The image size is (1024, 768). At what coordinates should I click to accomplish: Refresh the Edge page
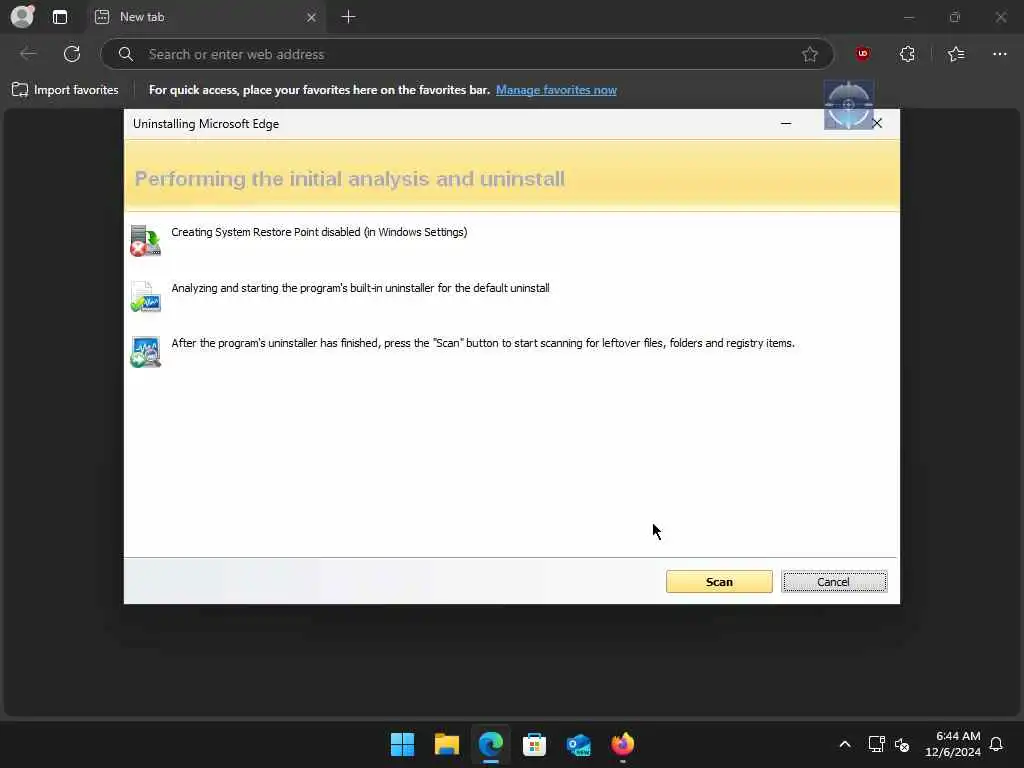click(x=72, y=54)
